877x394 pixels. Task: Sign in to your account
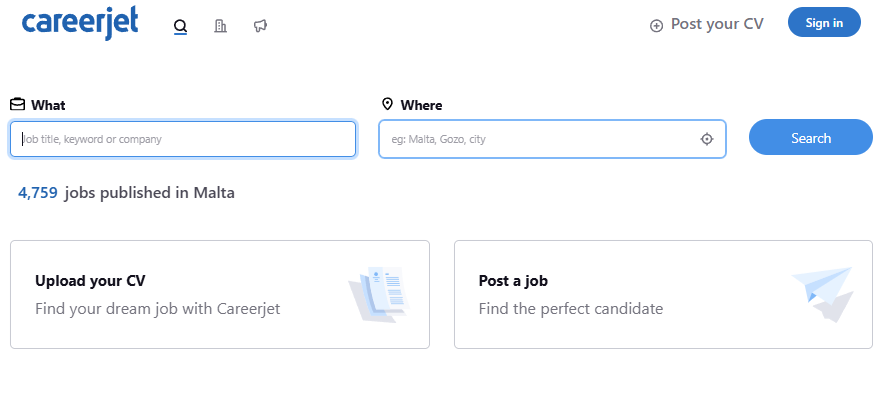[824, 22]
